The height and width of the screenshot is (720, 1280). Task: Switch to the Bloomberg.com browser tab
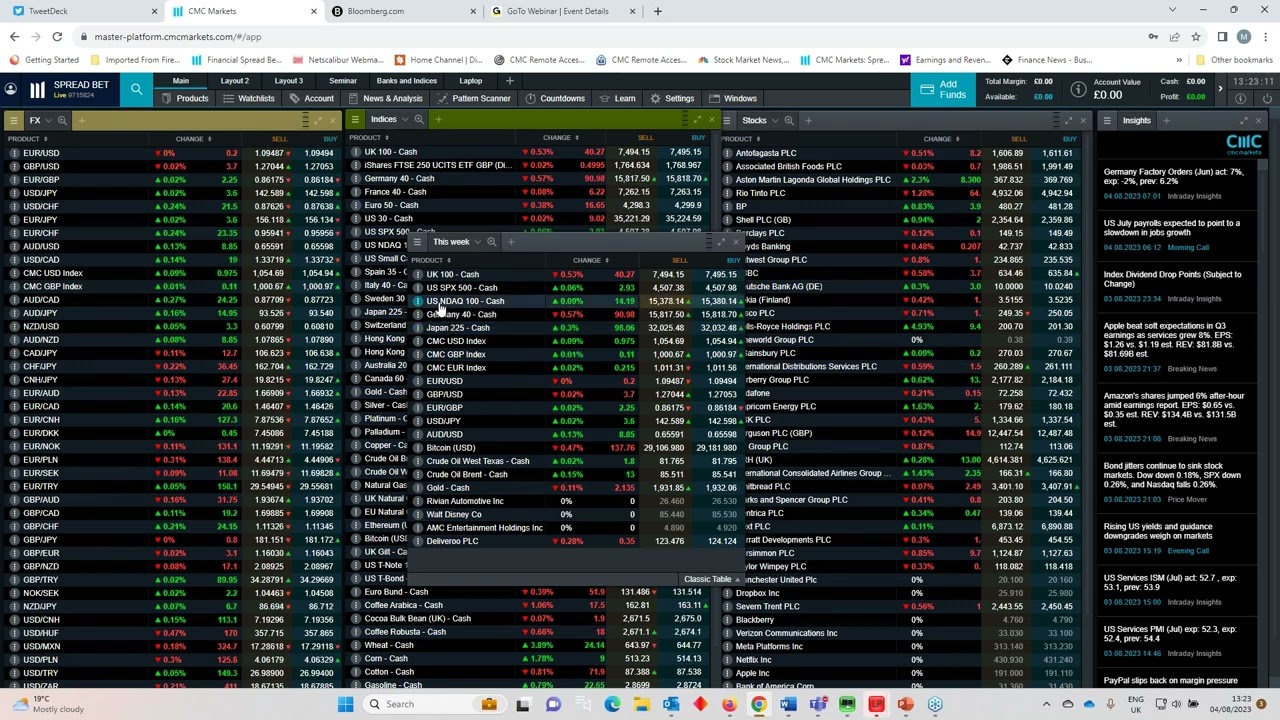401,11
